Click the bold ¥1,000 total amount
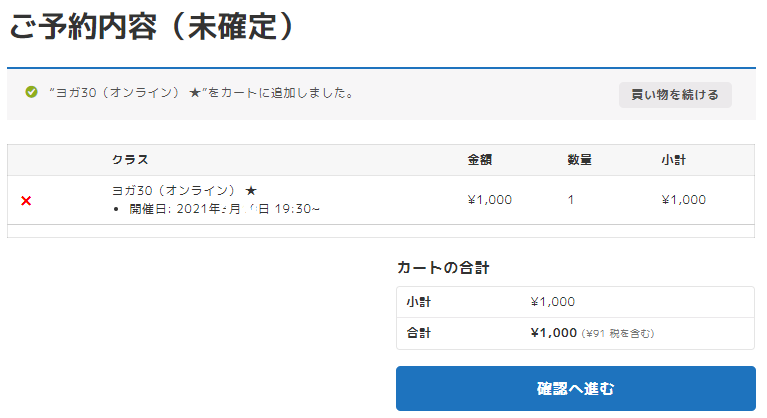This screenshot has height=418, width=767. tap(553, 333)
